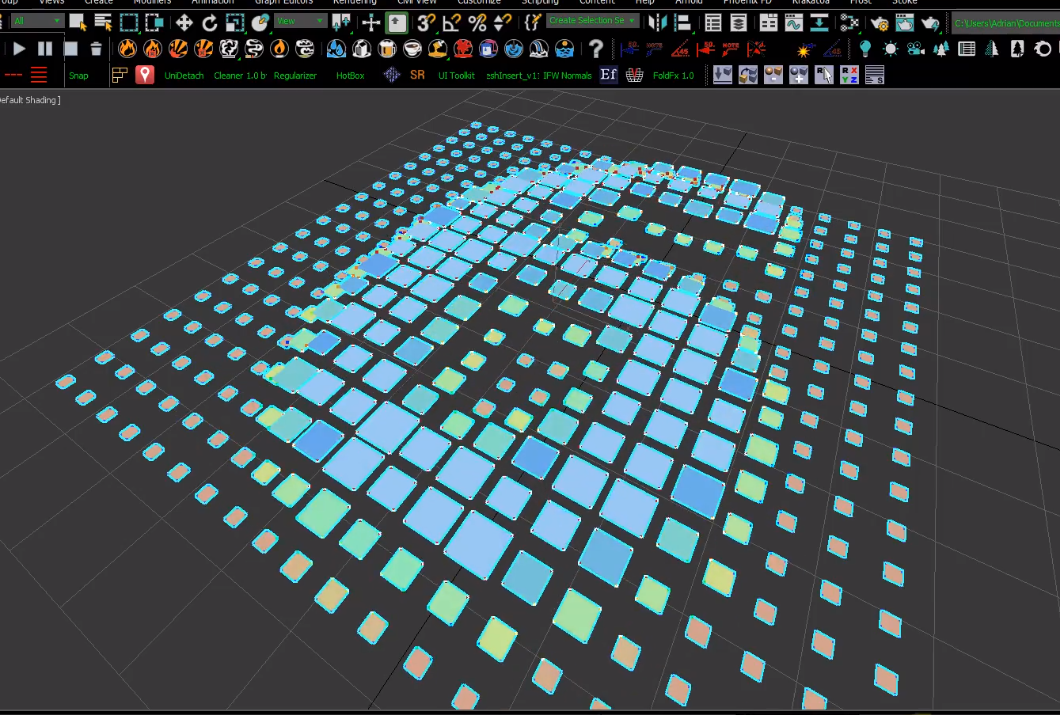Click the Phoenix beer mug preset icon
This screenshot has width=1060, height=715.
tap(387, 49)
